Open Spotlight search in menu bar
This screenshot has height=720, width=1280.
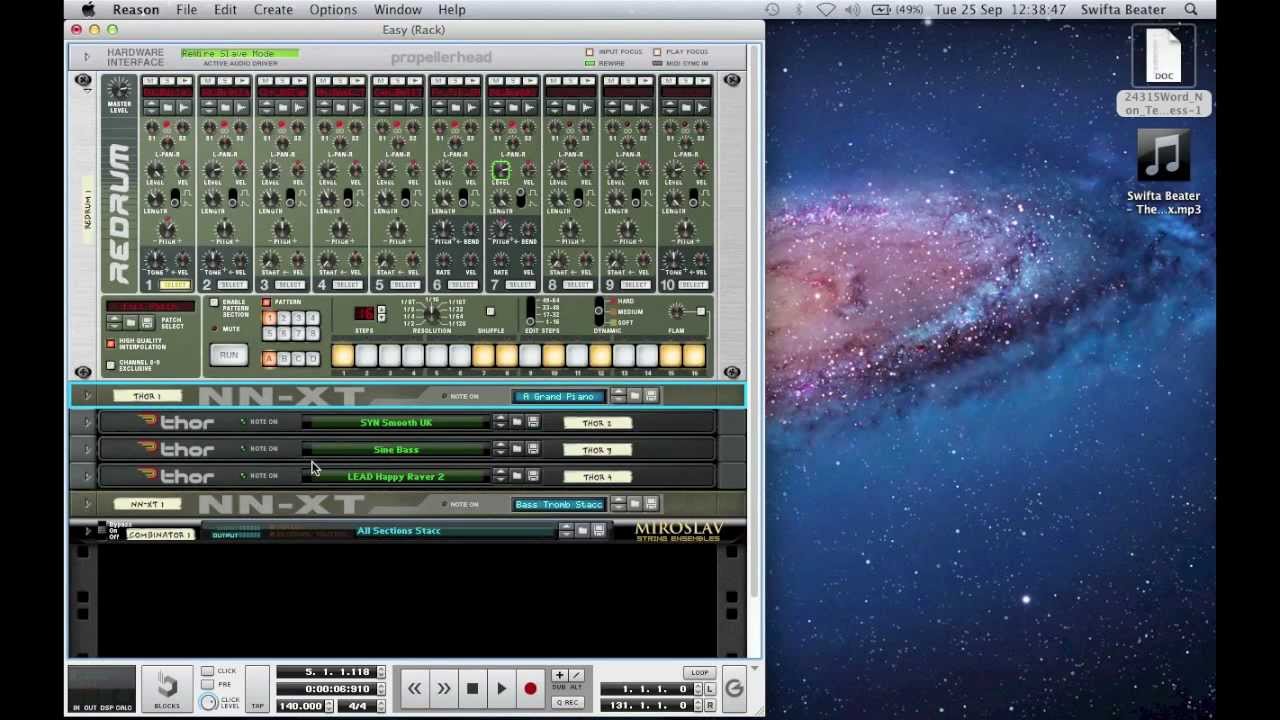[x=1191, y=9]
